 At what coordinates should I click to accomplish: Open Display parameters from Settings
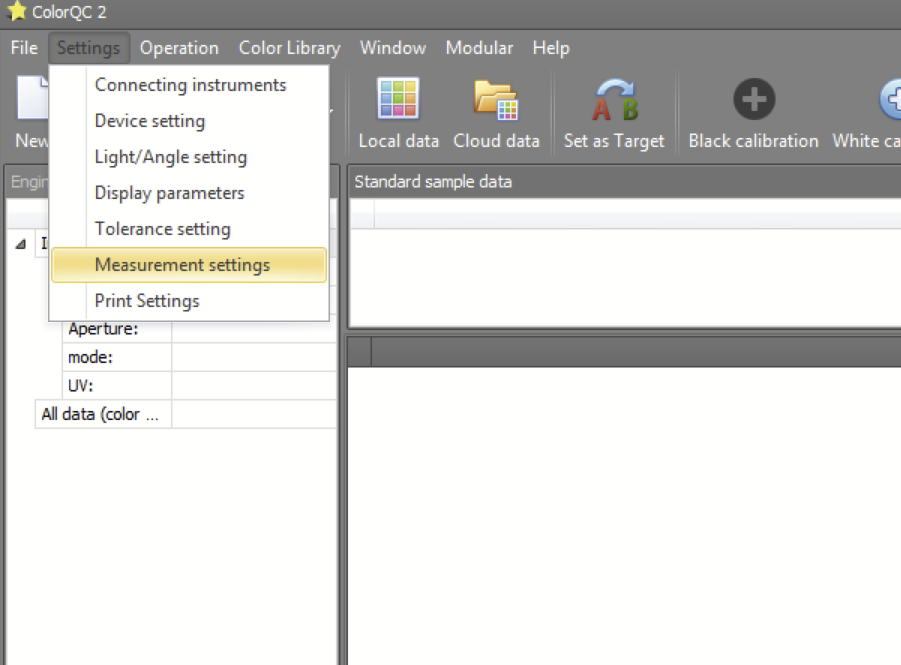click(x=169, y=193)
